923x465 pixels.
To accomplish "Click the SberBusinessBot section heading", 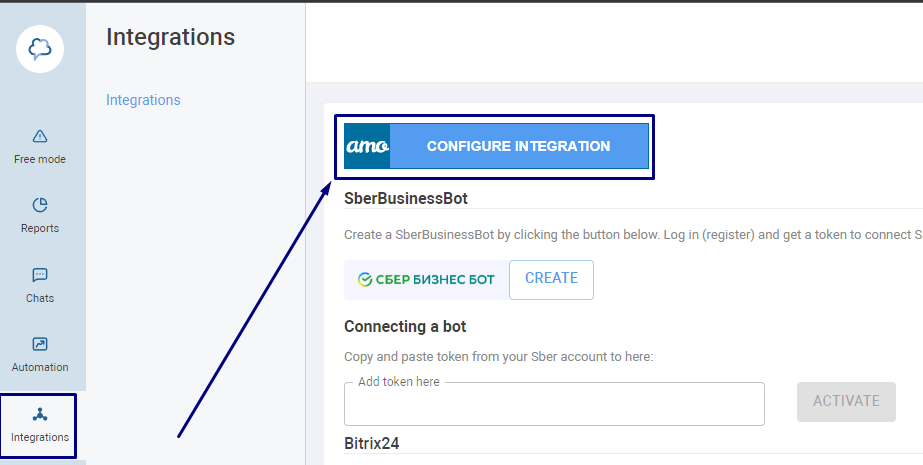I will pyautogui.click(x=406, y=198).
